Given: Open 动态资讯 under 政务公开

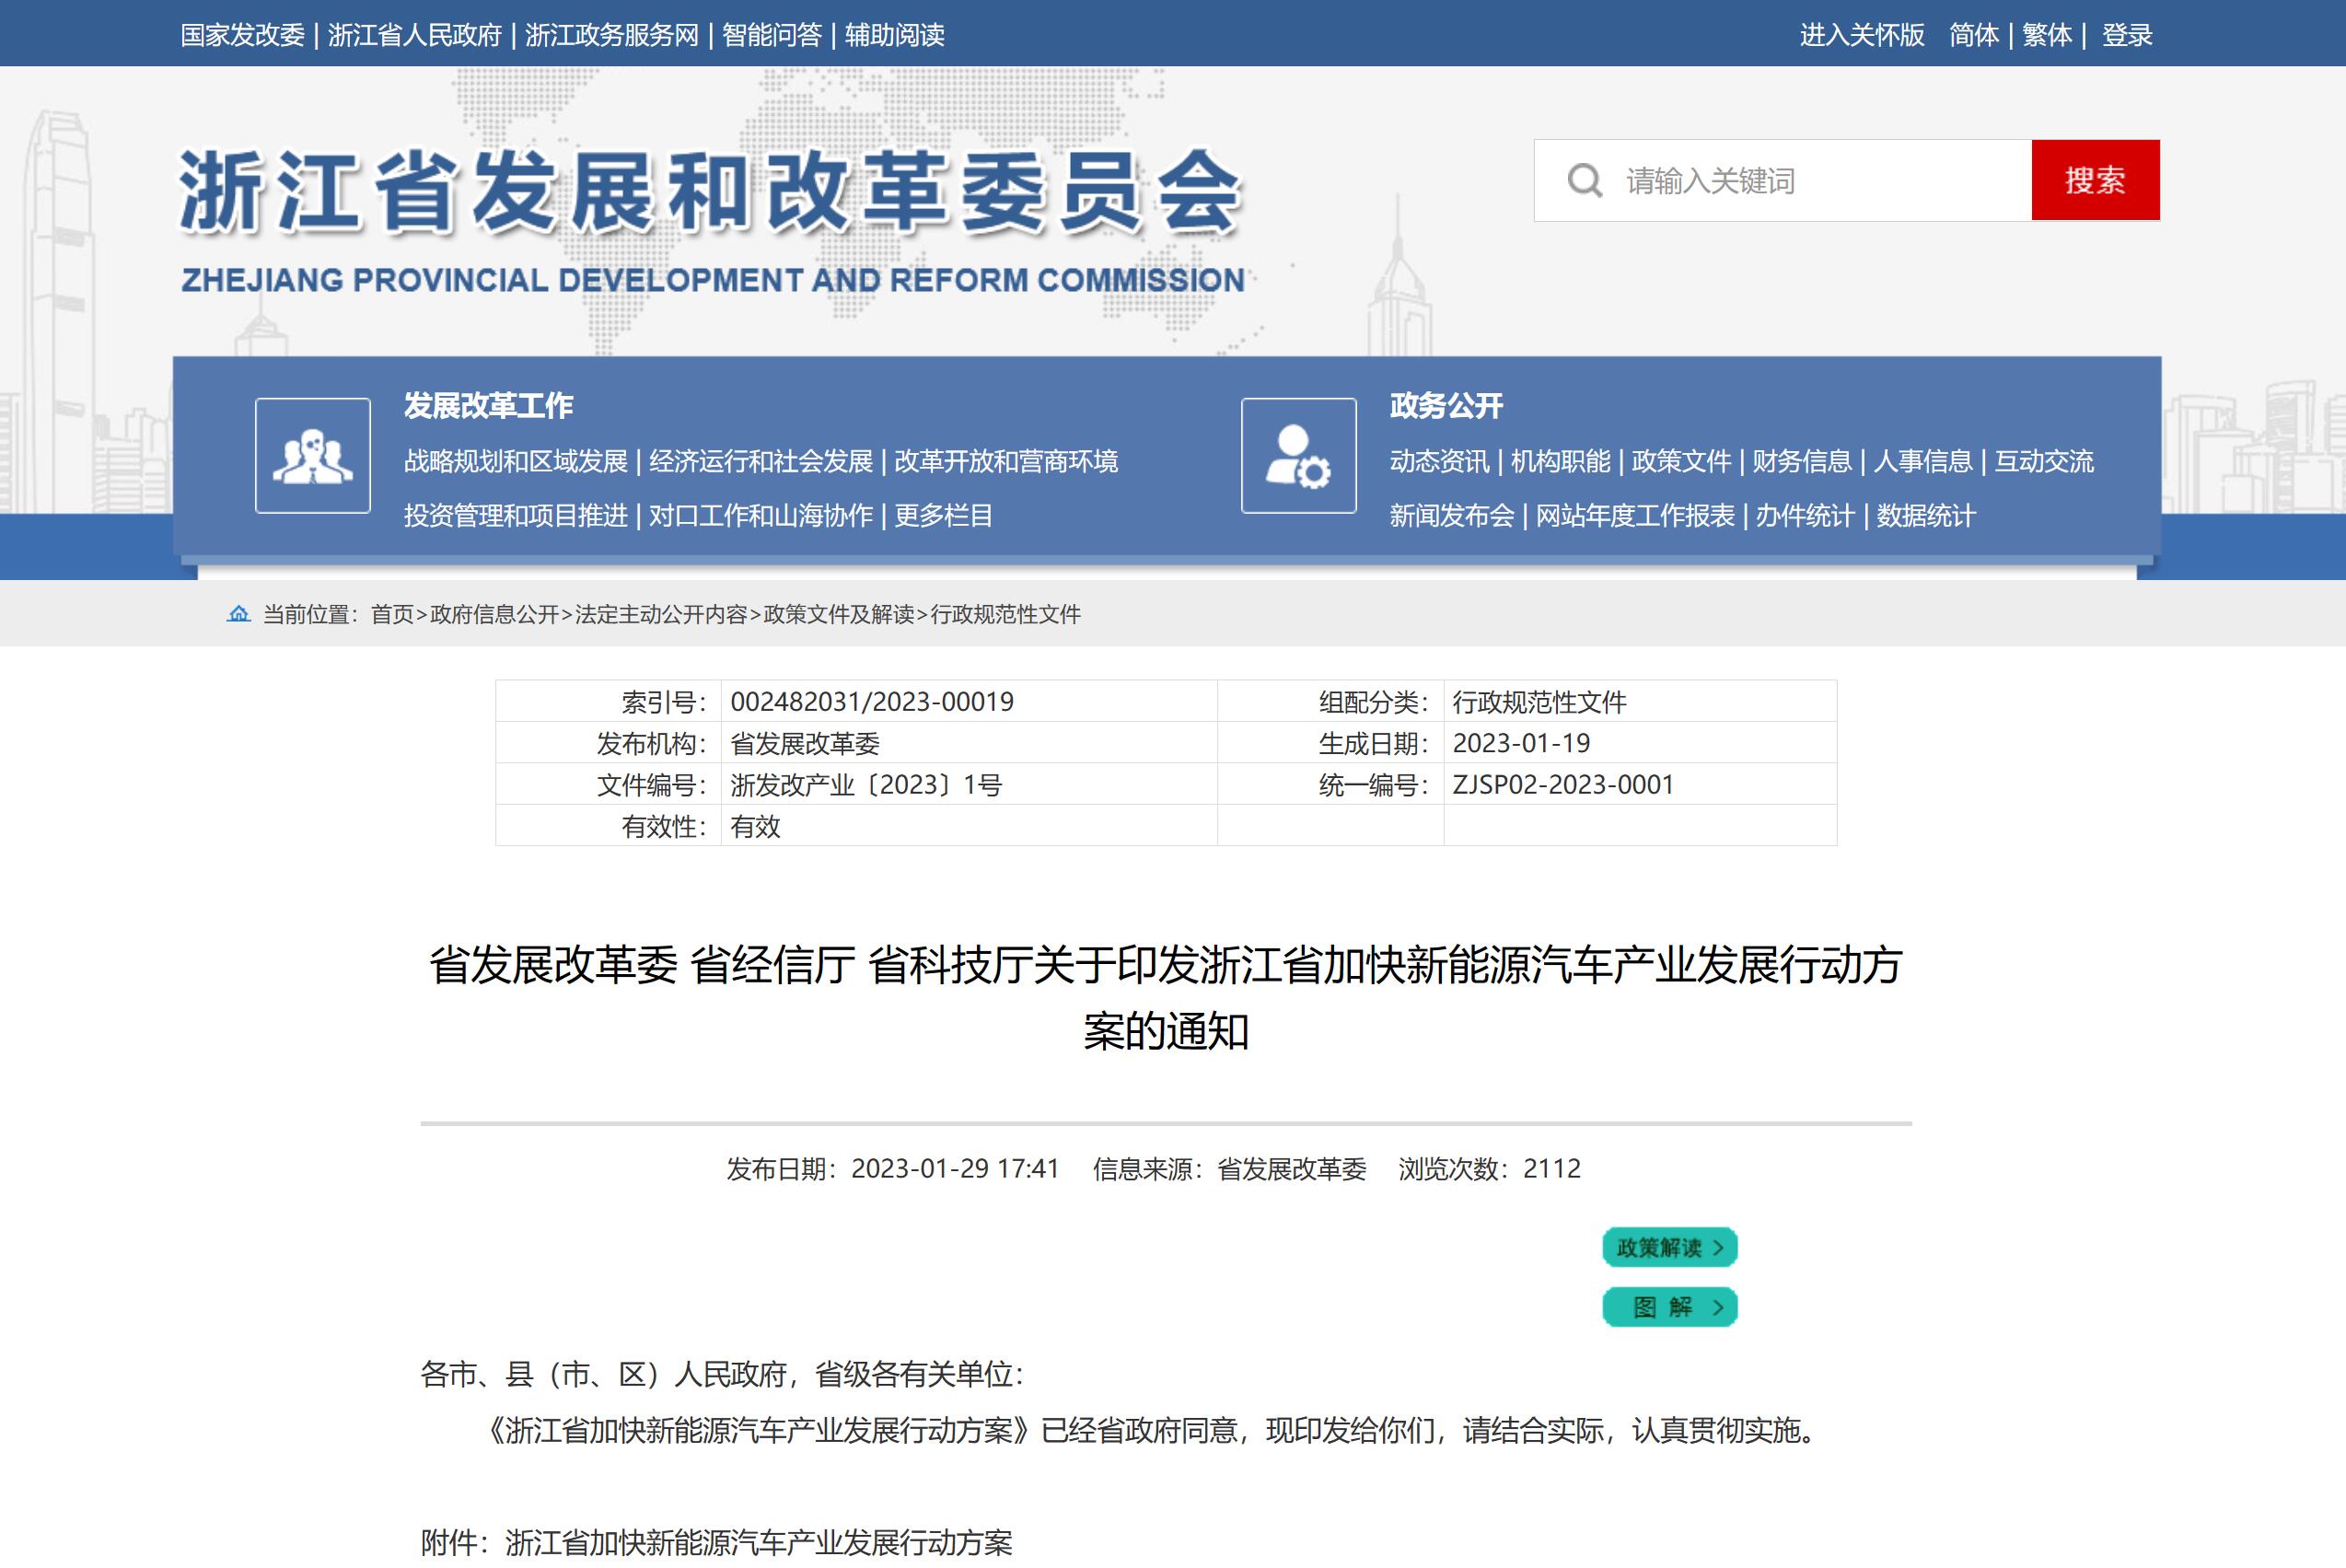Looking at the screenshot, I should click(x=1439, y=461).
